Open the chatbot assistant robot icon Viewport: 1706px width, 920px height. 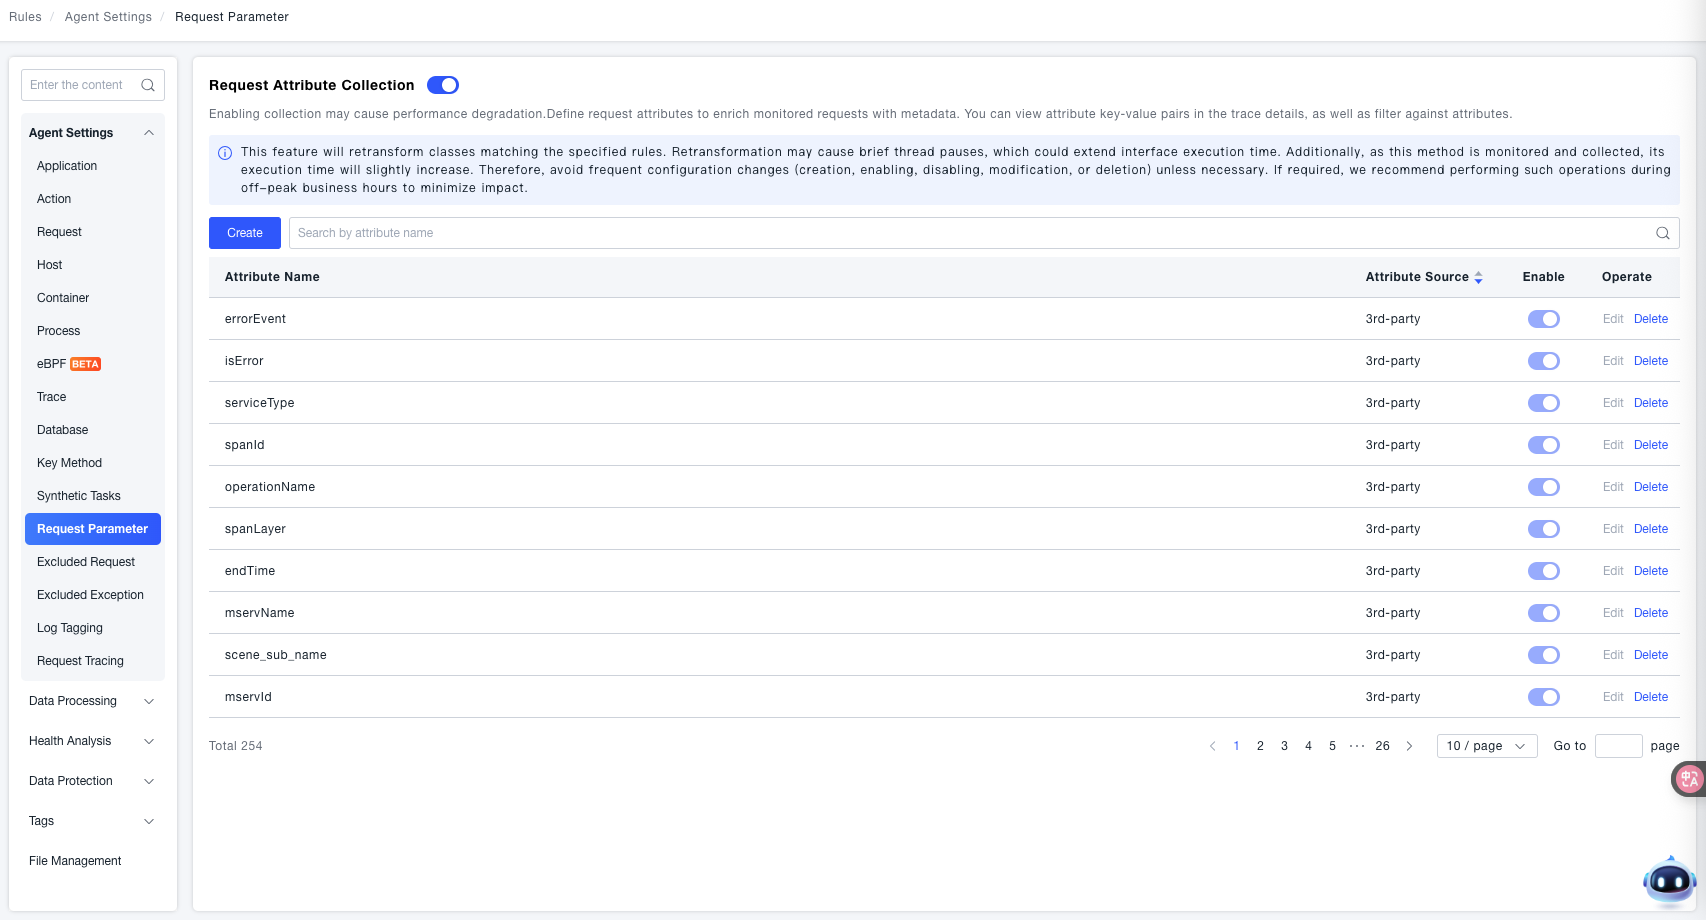tap(1669, 881)
